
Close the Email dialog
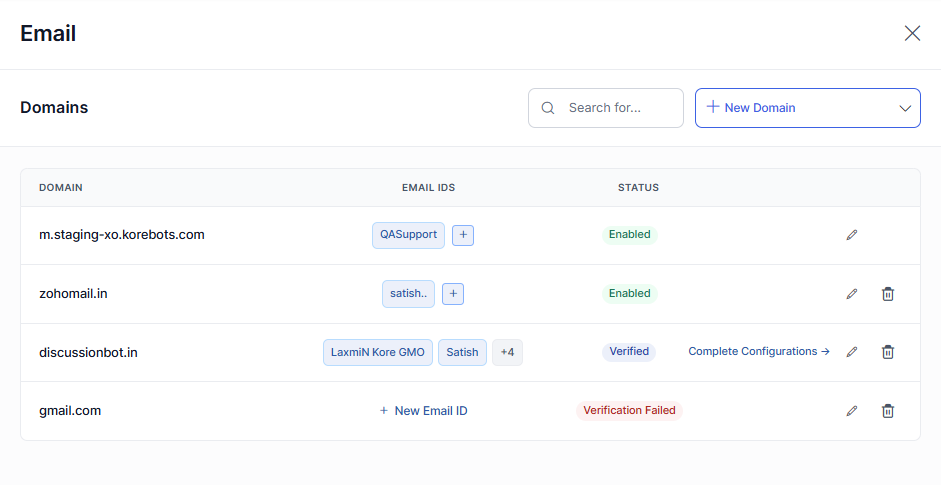(x=912, y=34)
